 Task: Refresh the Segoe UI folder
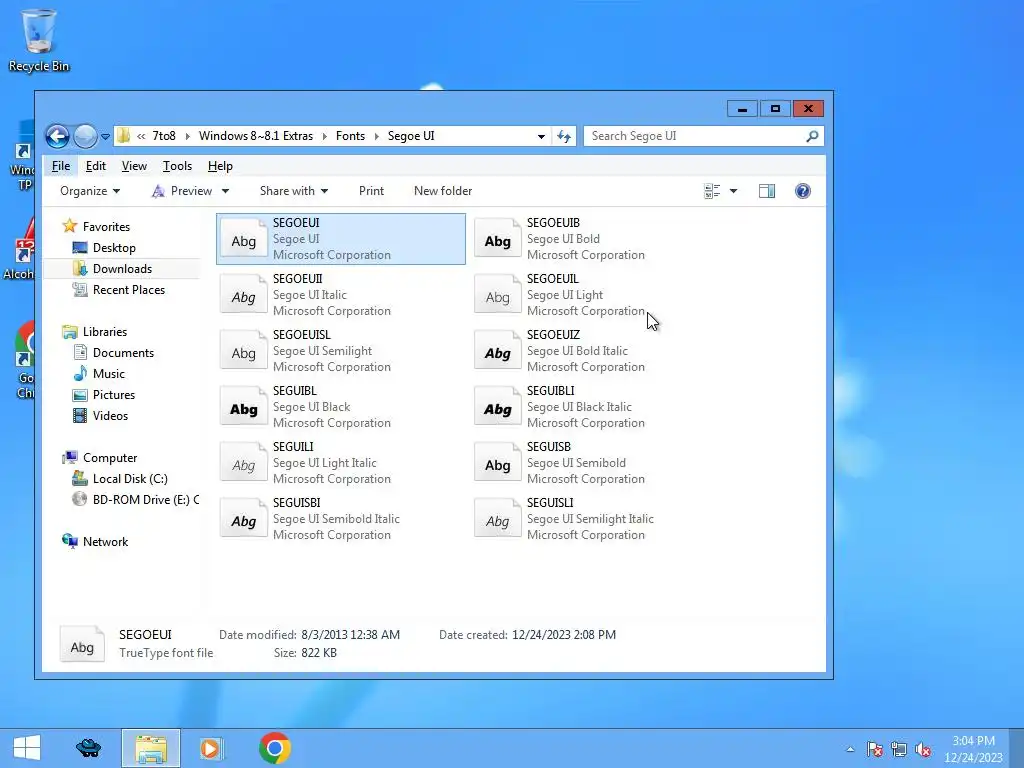pos(564,136)
